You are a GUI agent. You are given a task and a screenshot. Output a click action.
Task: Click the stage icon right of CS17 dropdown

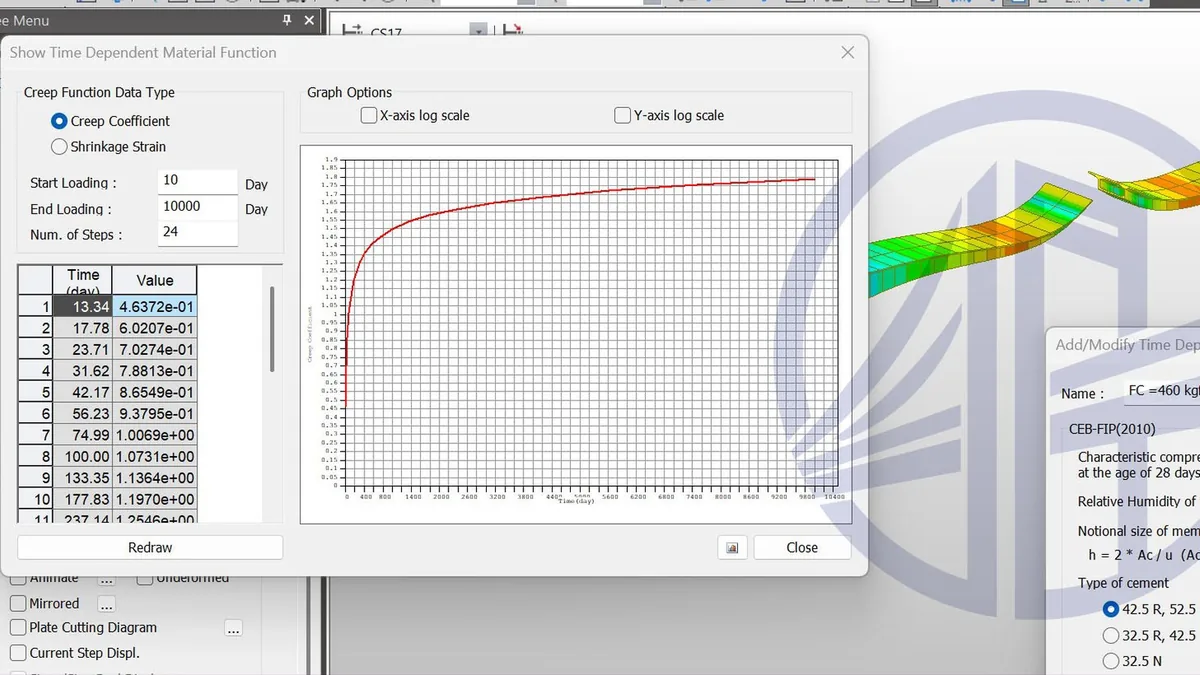coord(512,31)
